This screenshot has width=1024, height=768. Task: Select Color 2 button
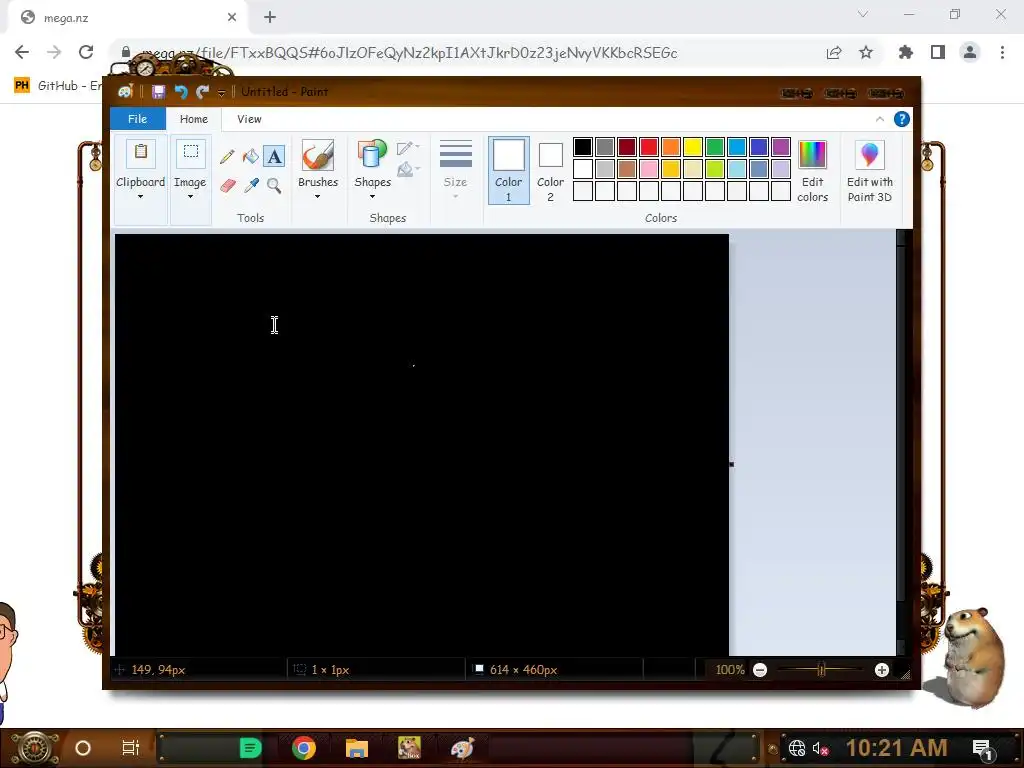point(550,170)
